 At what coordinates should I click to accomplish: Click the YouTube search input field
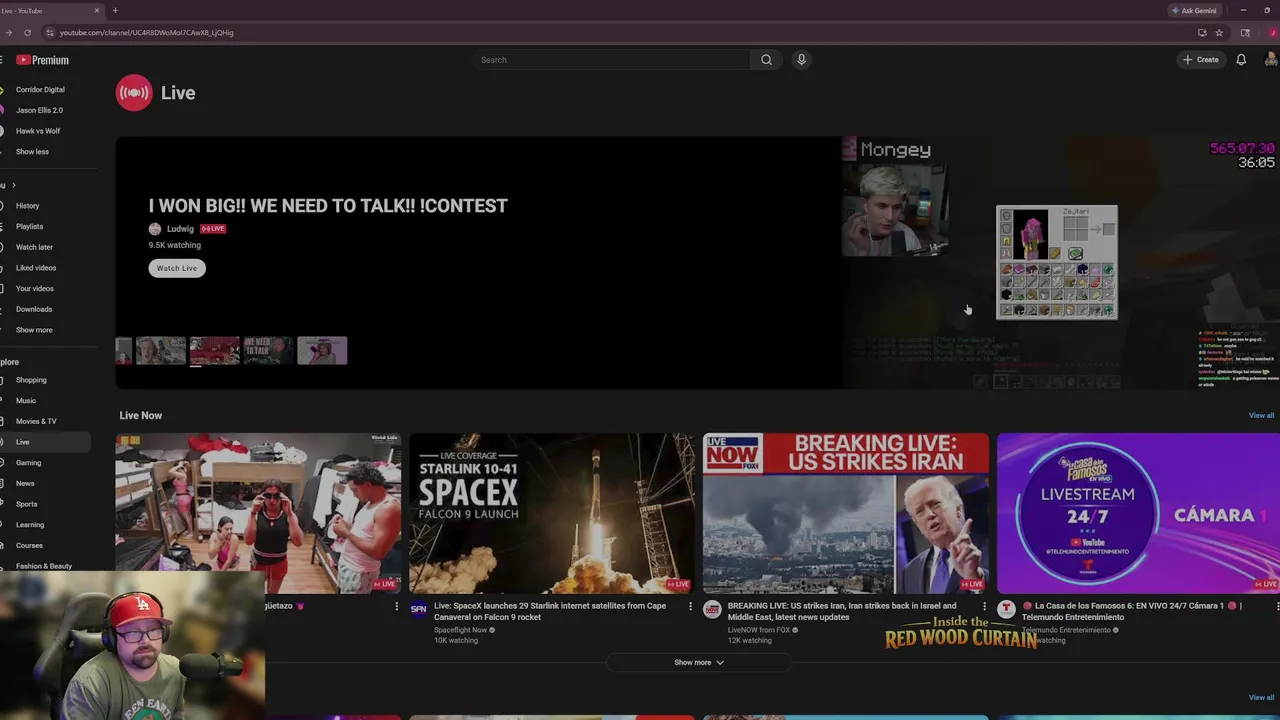612,60
